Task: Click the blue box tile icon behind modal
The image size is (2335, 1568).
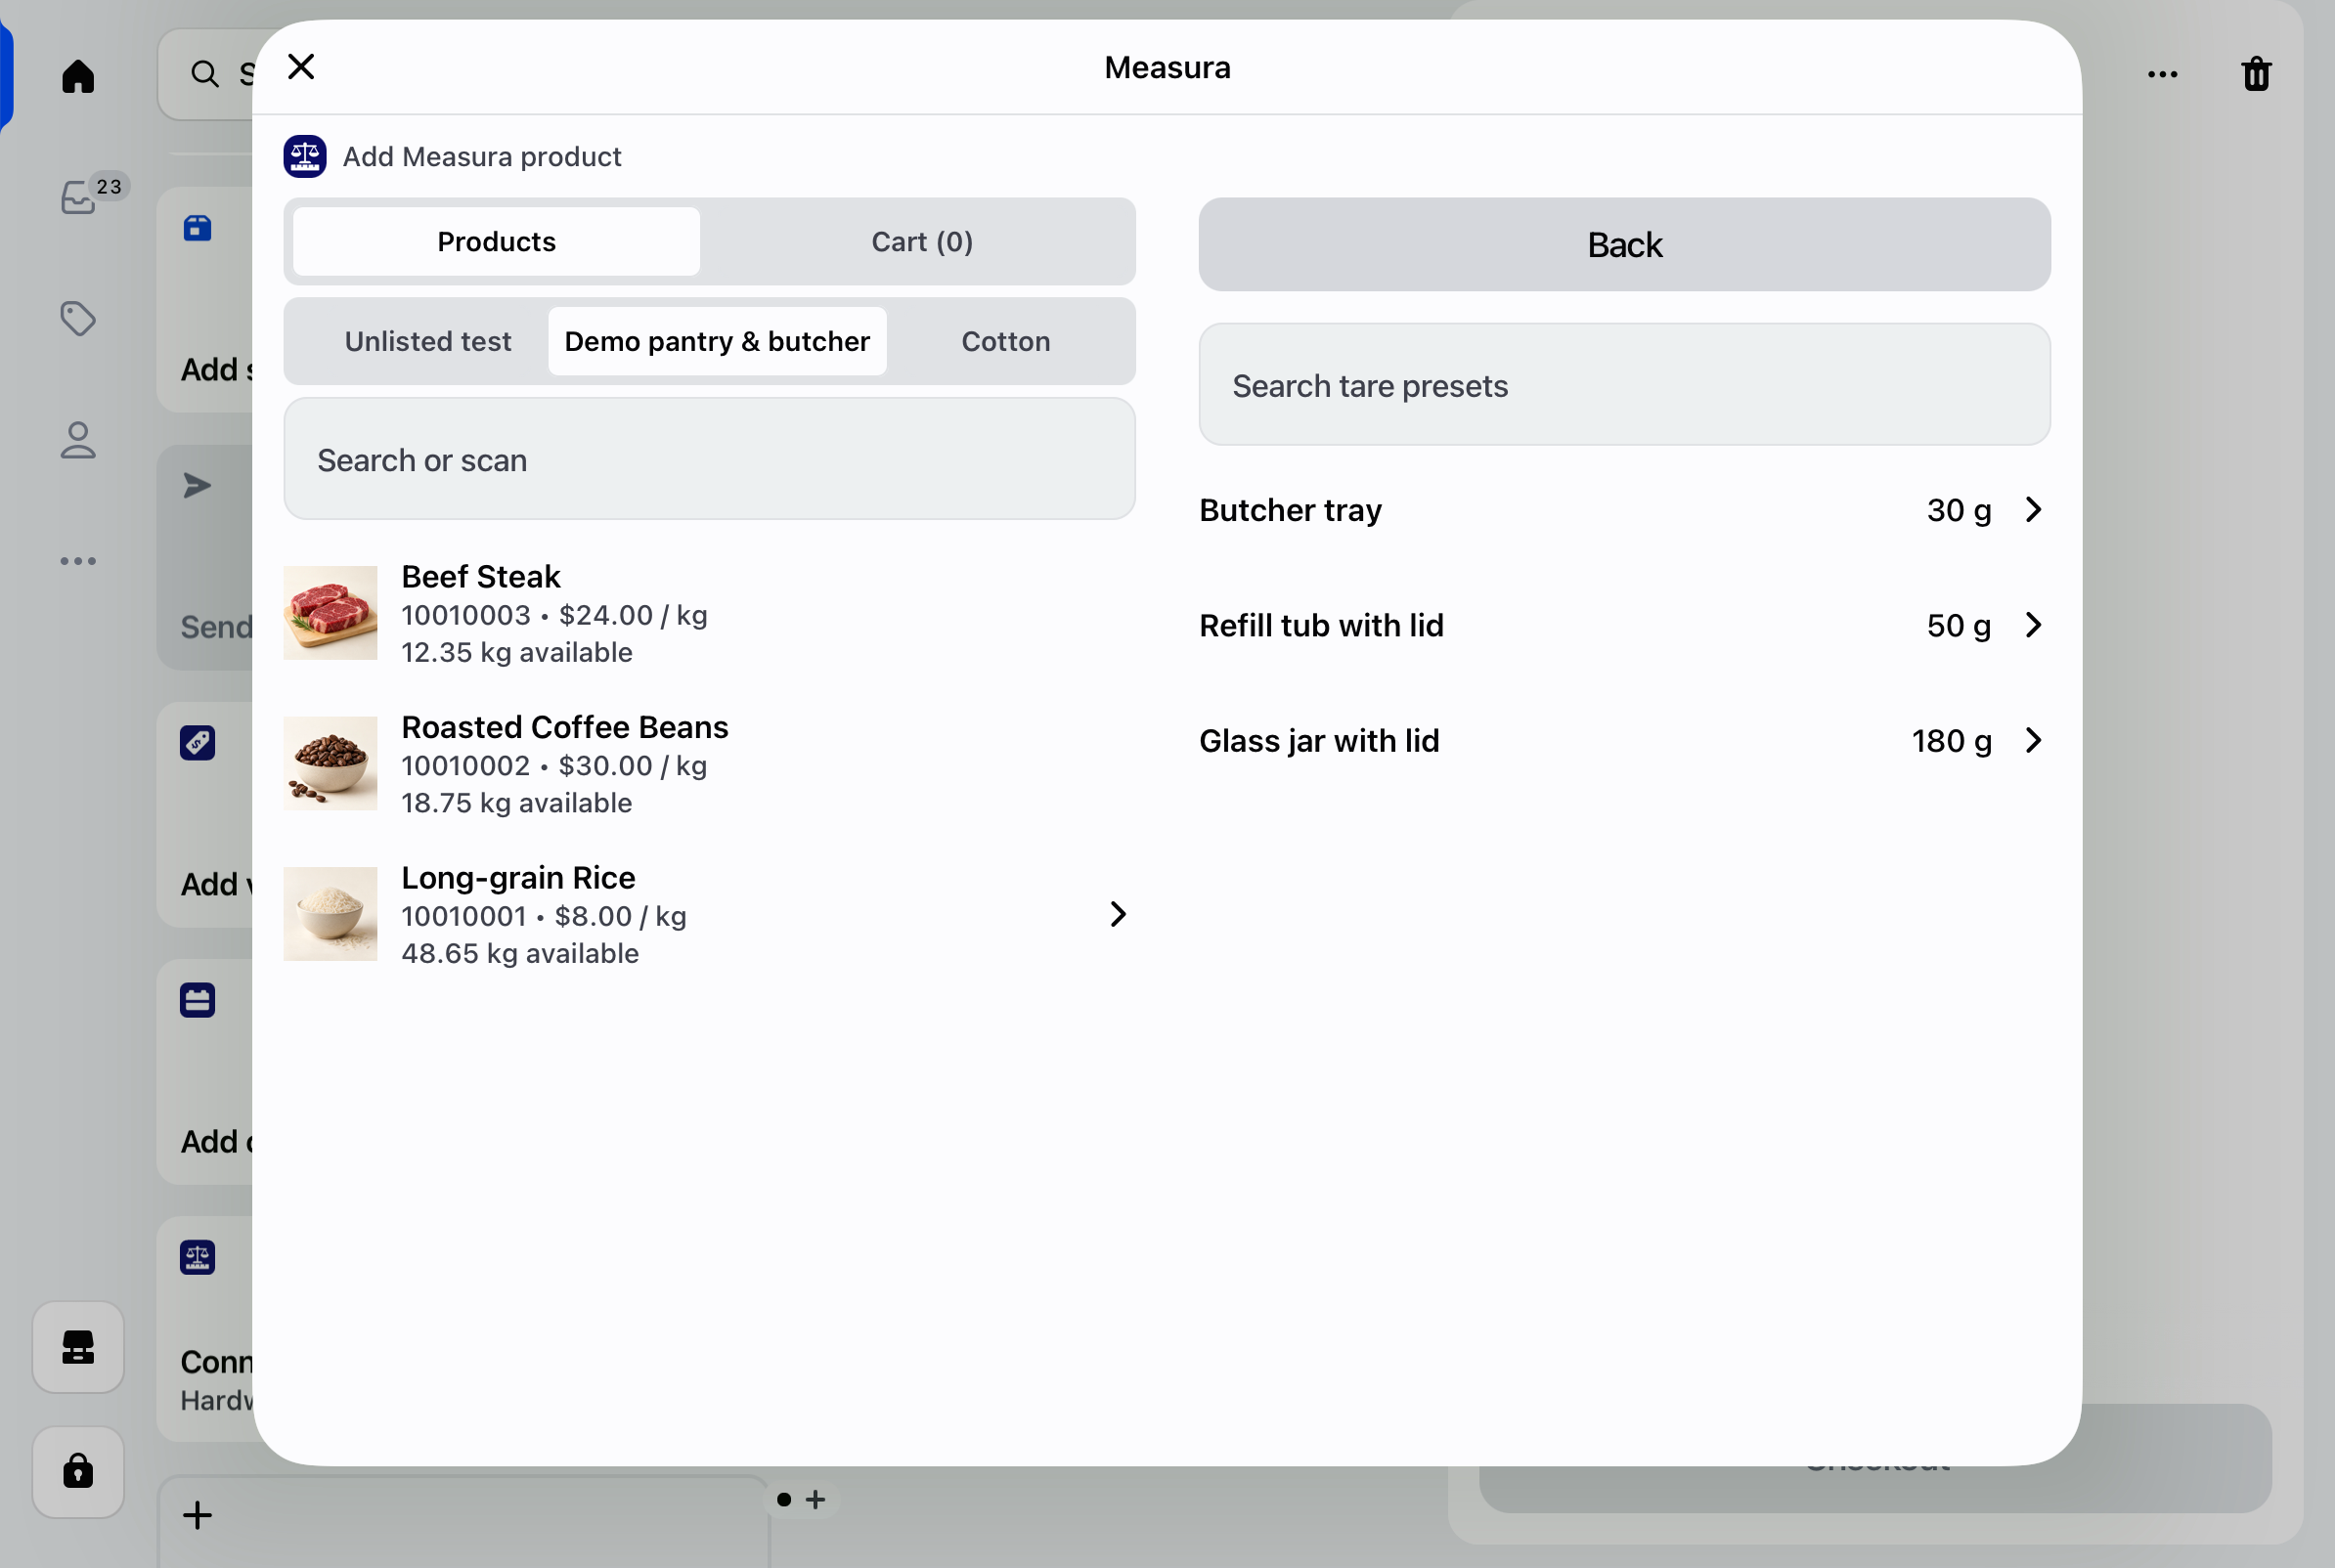Action: pyautogui.click(x=198, y=228)
